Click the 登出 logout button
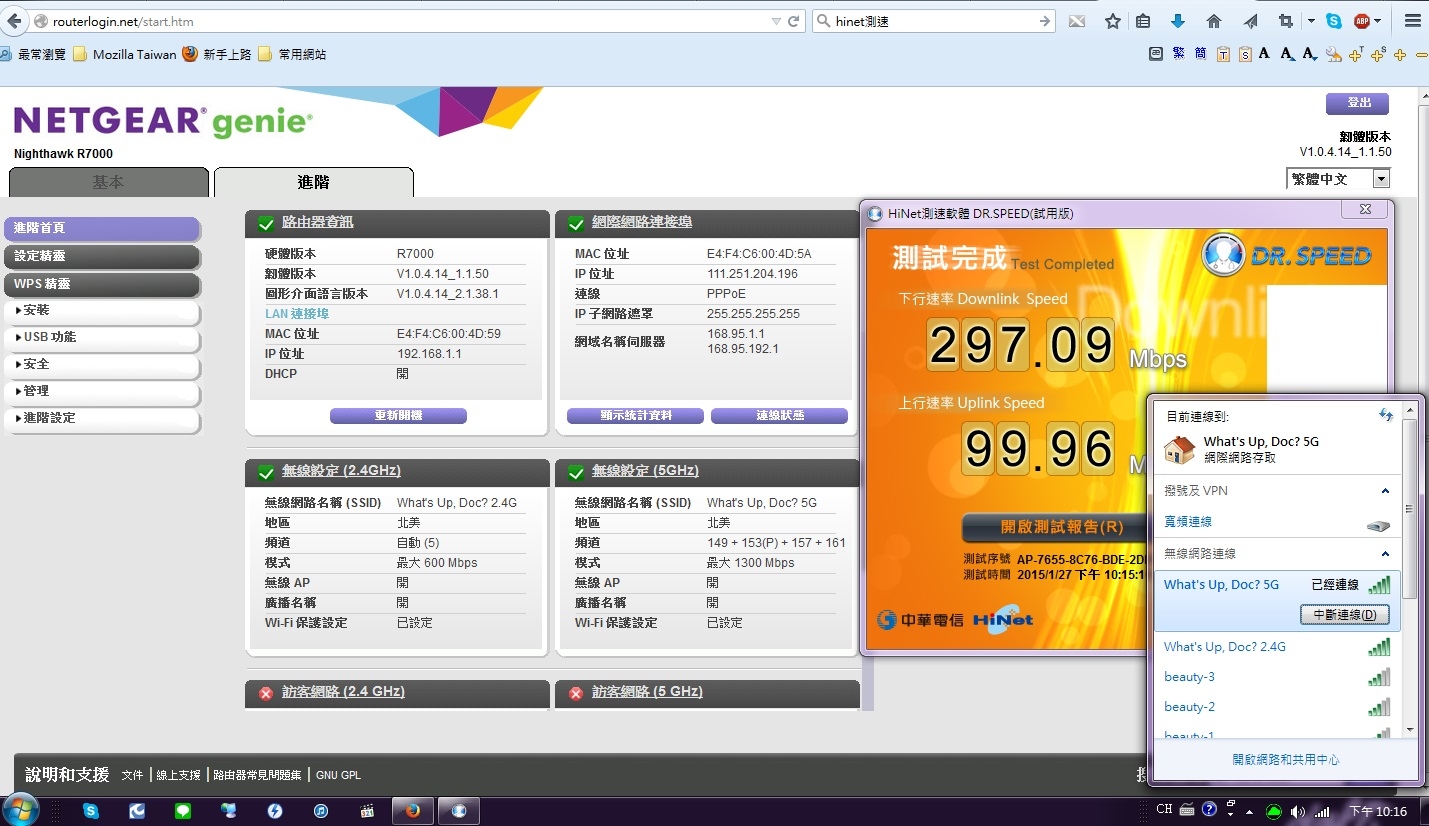 click(x=1357, y=103)
